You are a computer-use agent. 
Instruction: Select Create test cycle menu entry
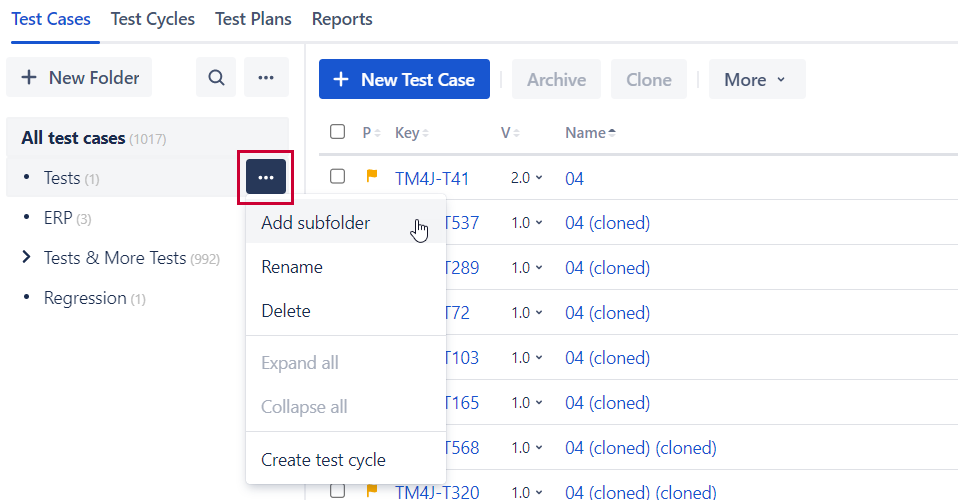pos(323,460)
